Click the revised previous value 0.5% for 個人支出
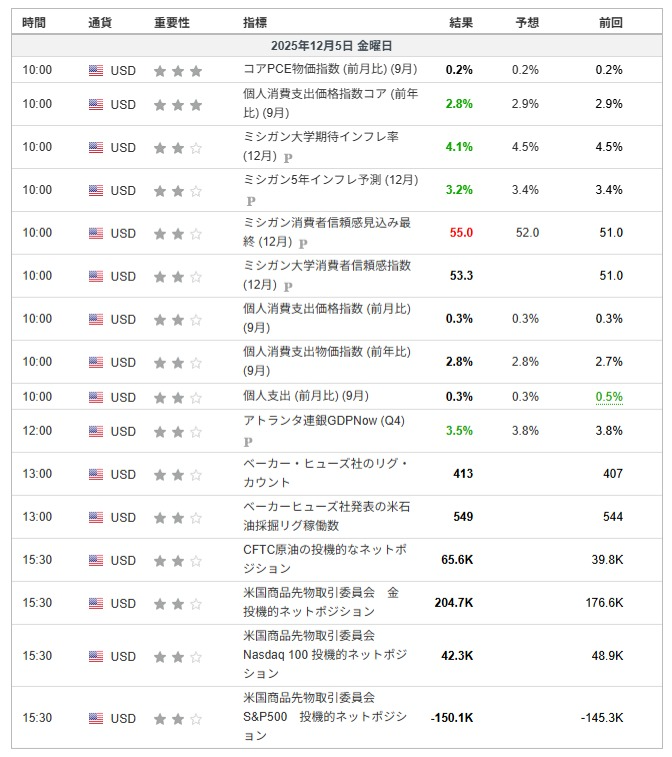This screenshot has width=672, height=757. coord(608,397)
